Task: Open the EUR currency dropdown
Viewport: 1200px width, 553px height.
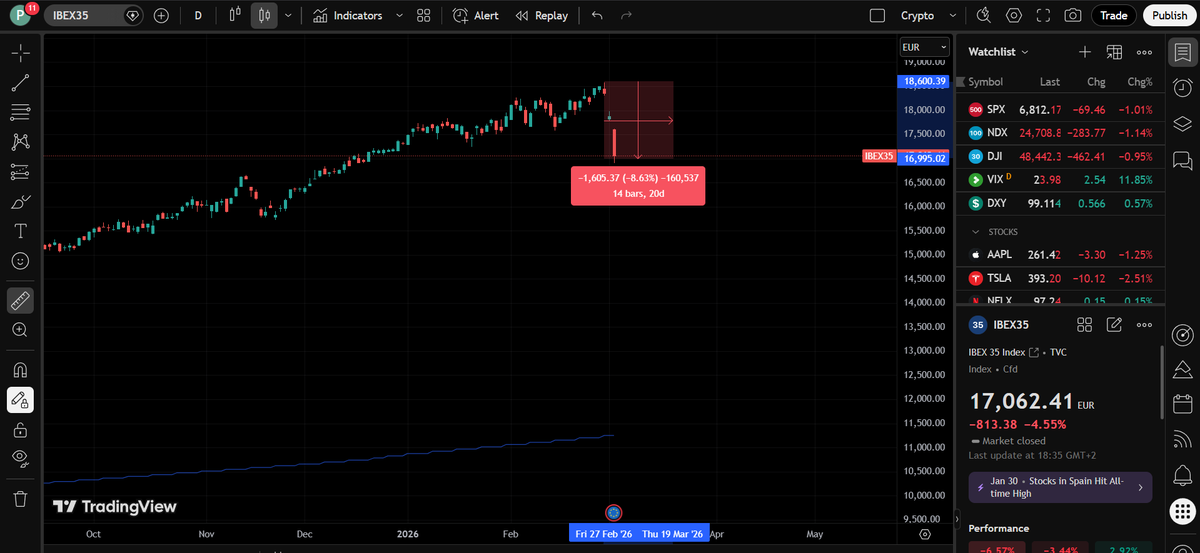Action: [925, 47]
